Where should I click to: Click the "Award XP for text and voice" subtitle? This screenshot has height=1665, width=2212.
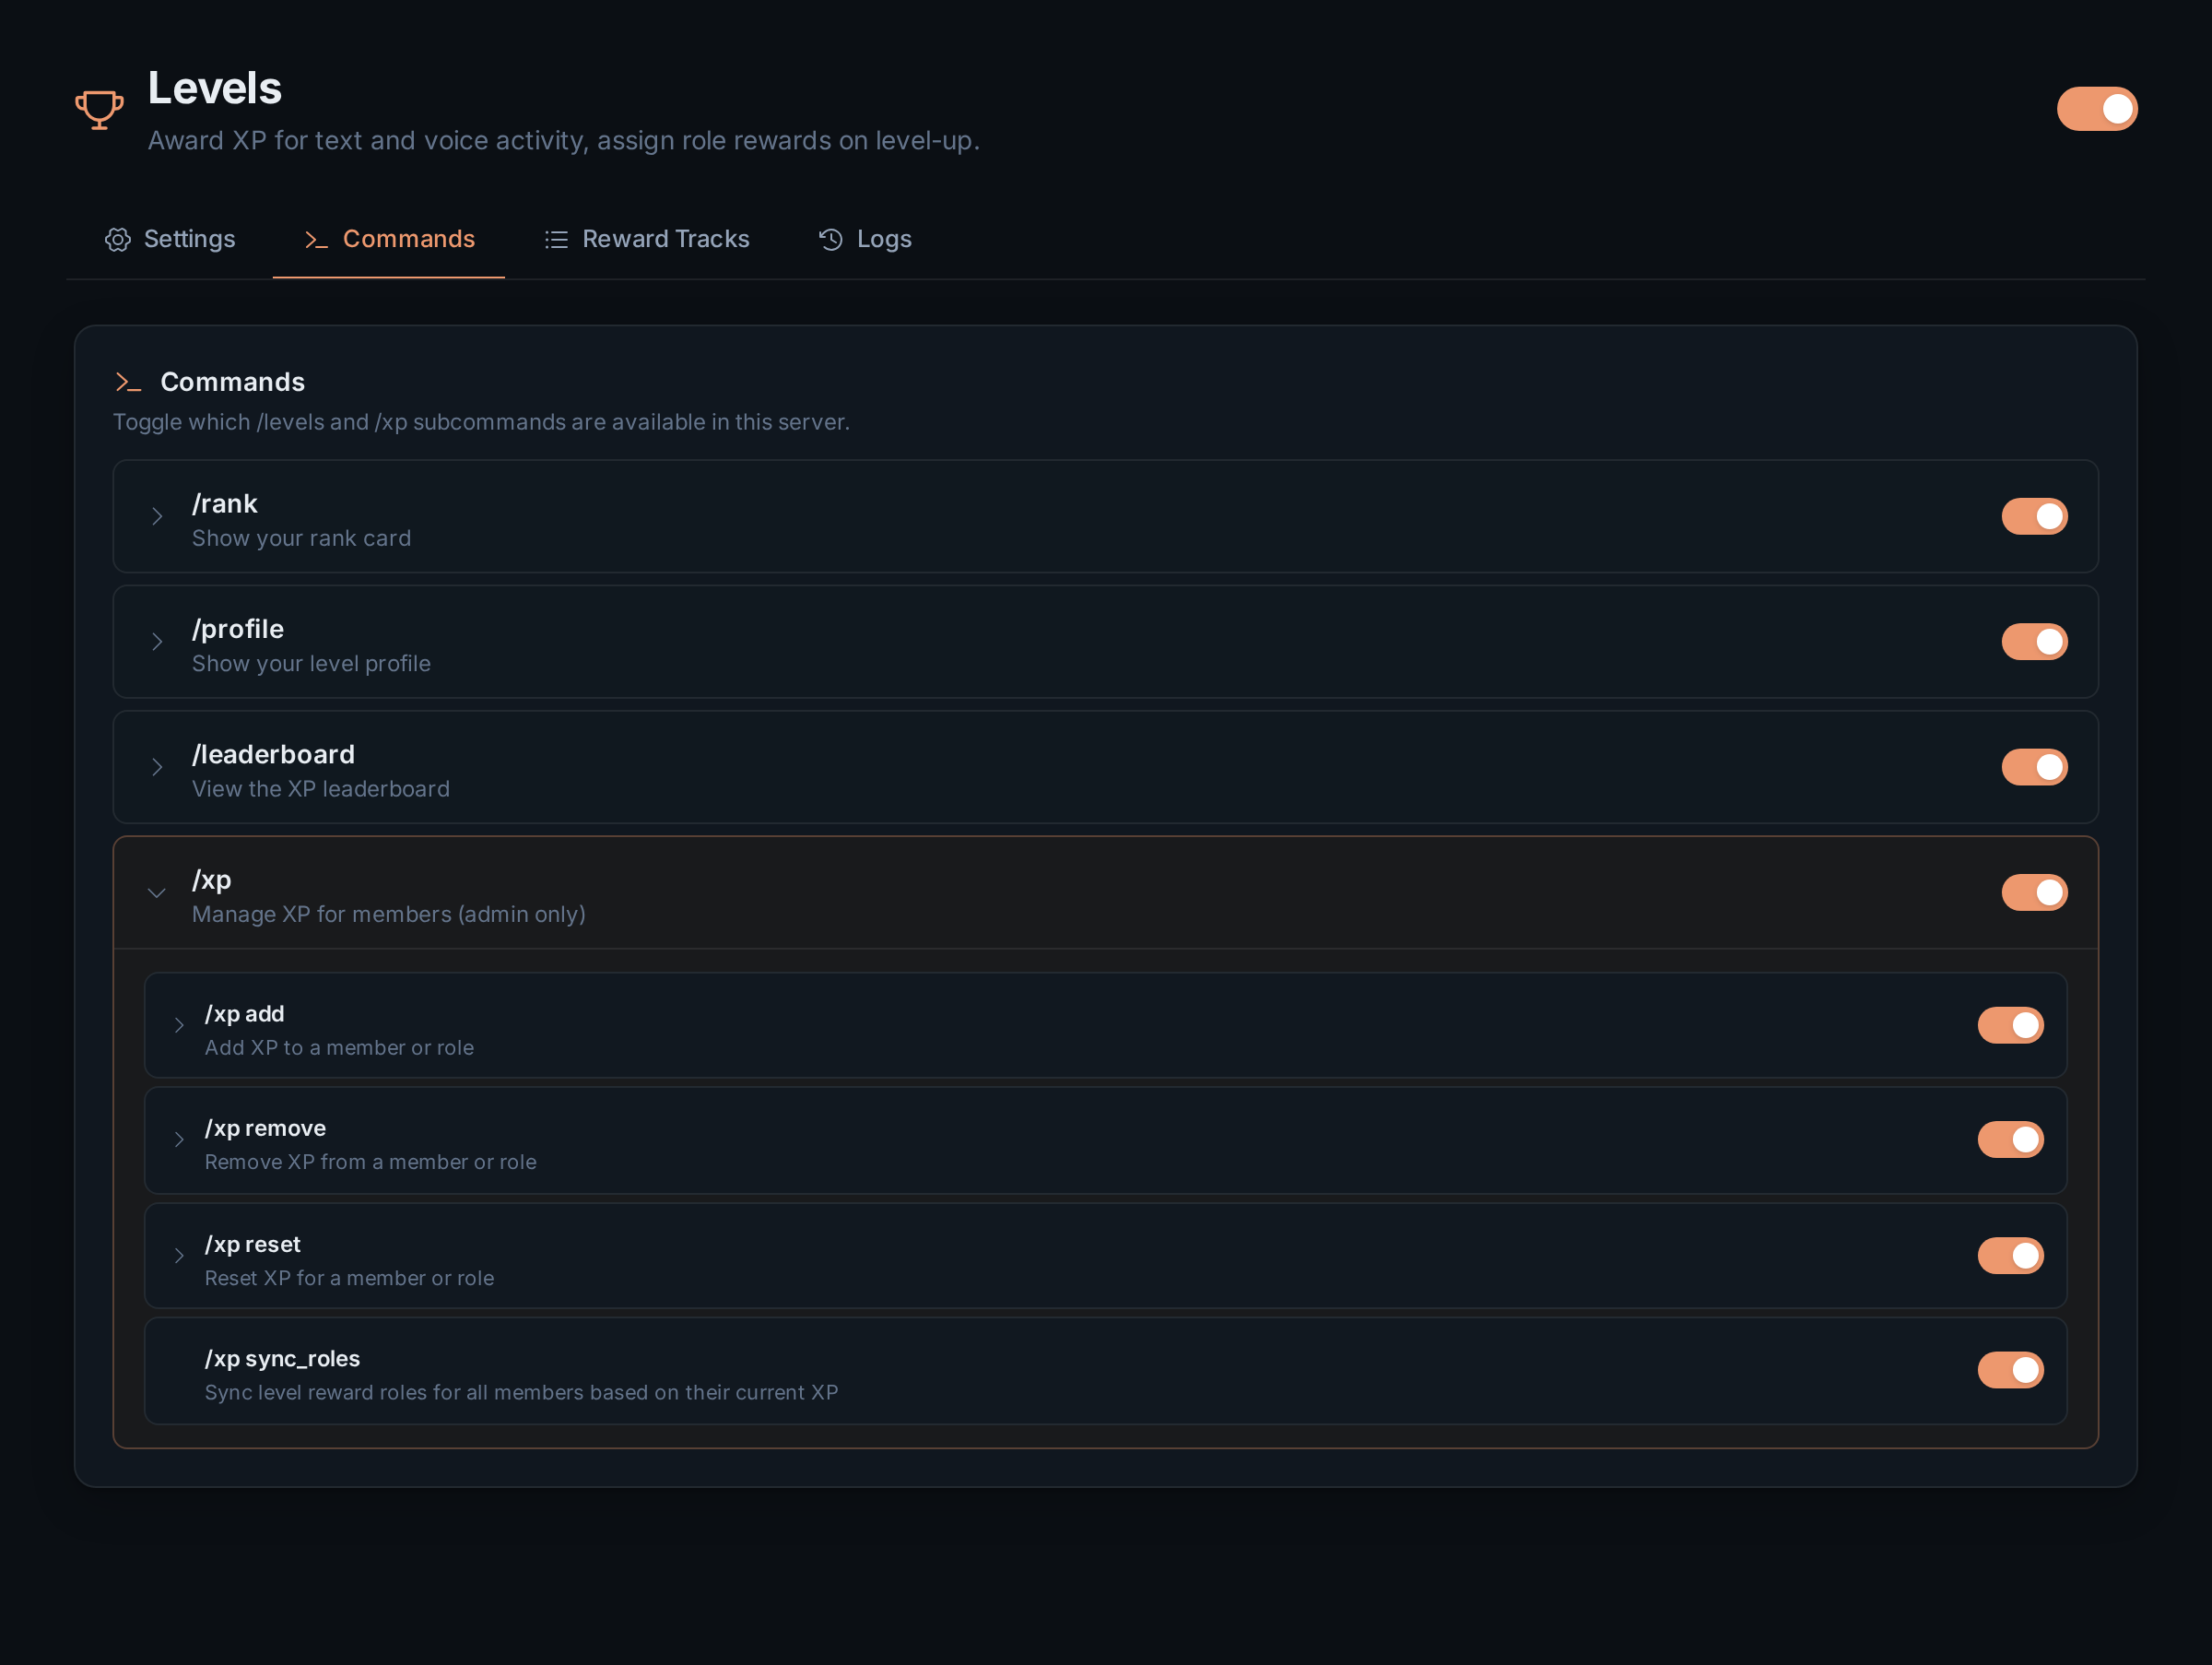pyautogui.click(x=563, y=141)
